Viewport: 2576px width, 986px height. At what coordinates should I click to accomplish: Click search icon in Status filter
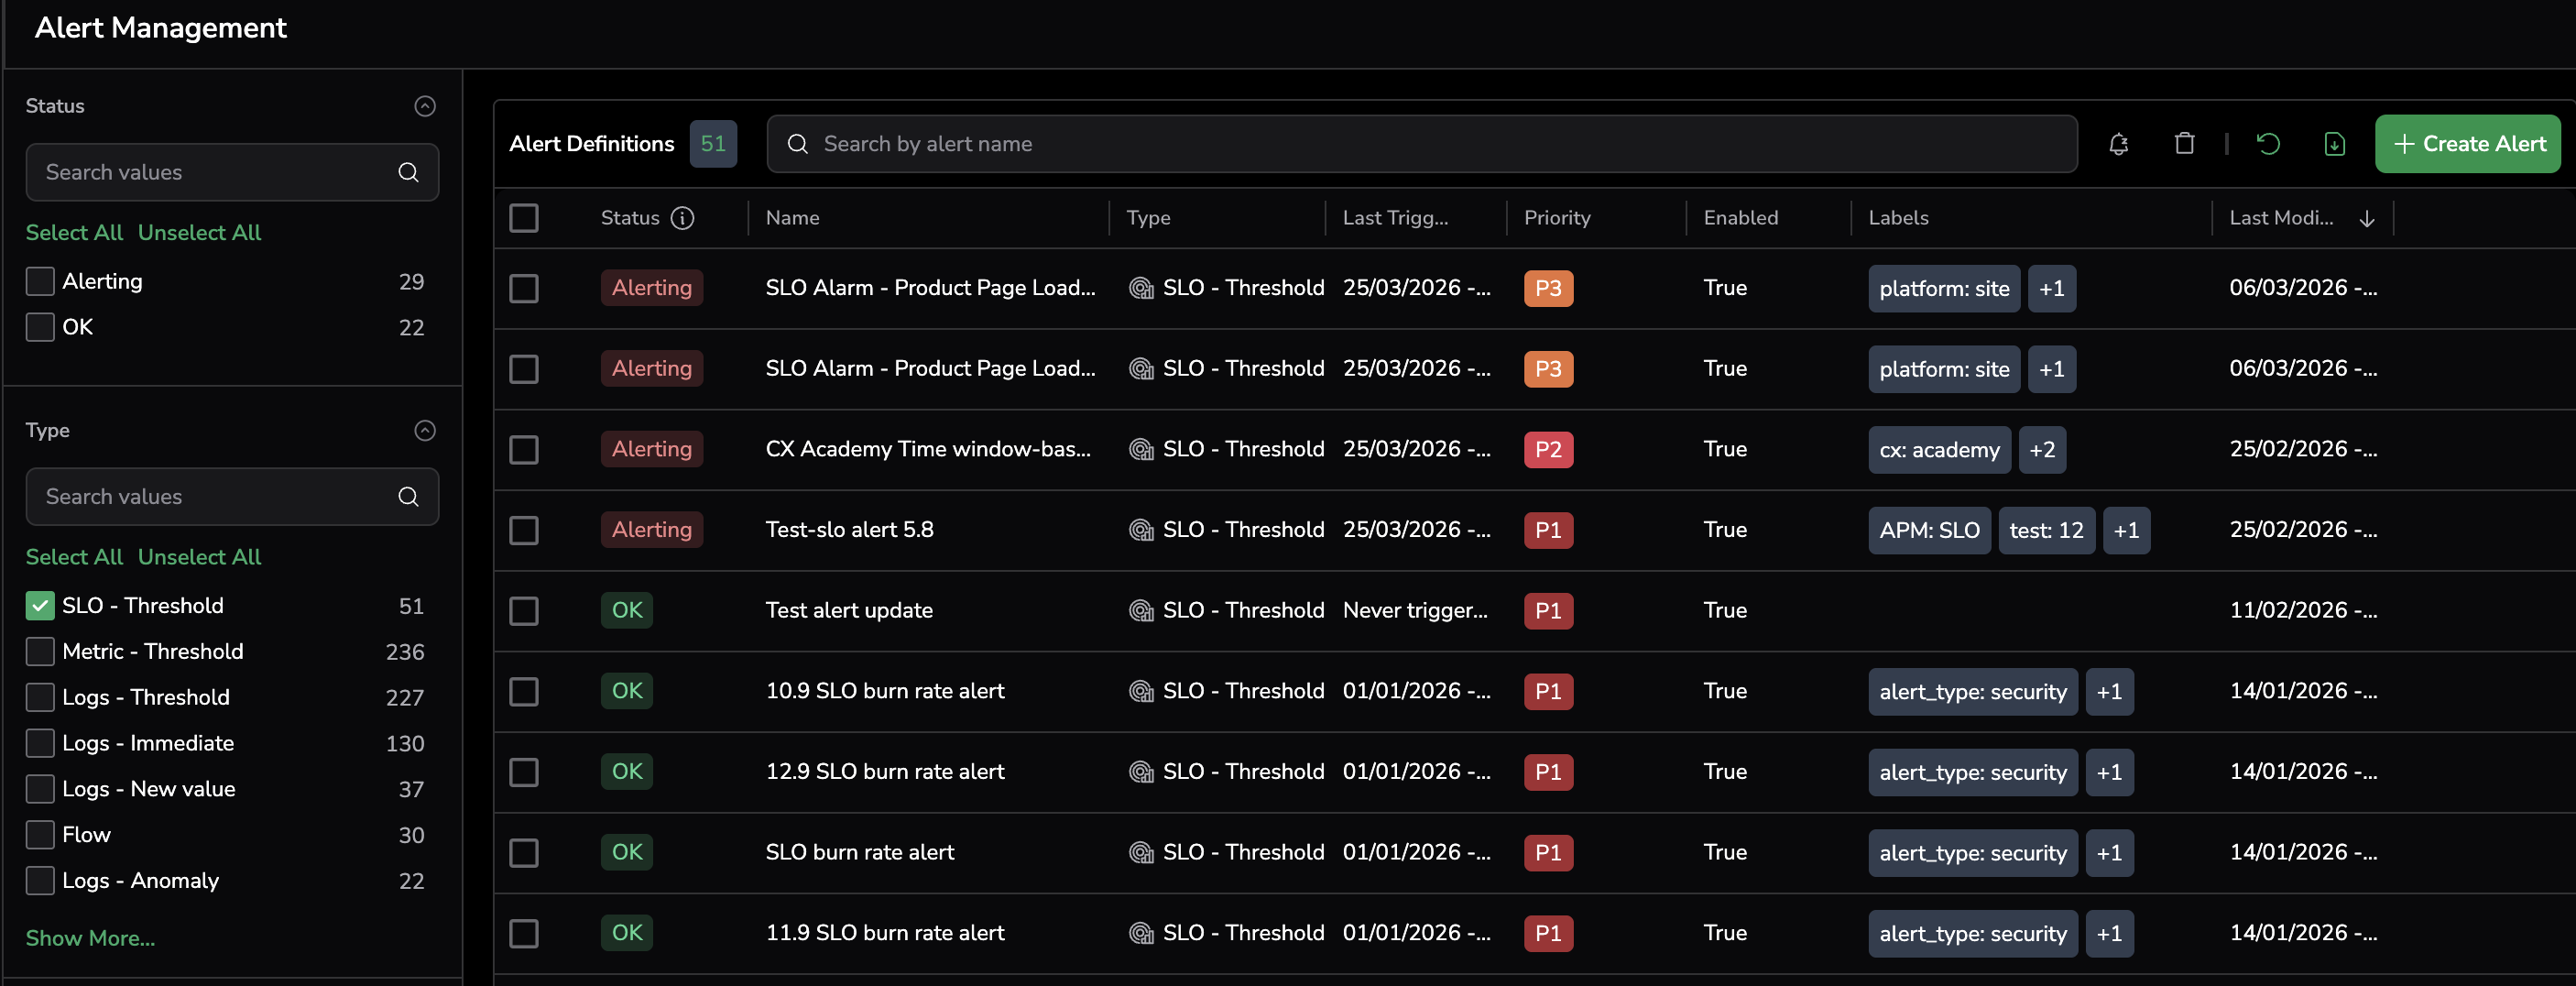tap(408, 172)
